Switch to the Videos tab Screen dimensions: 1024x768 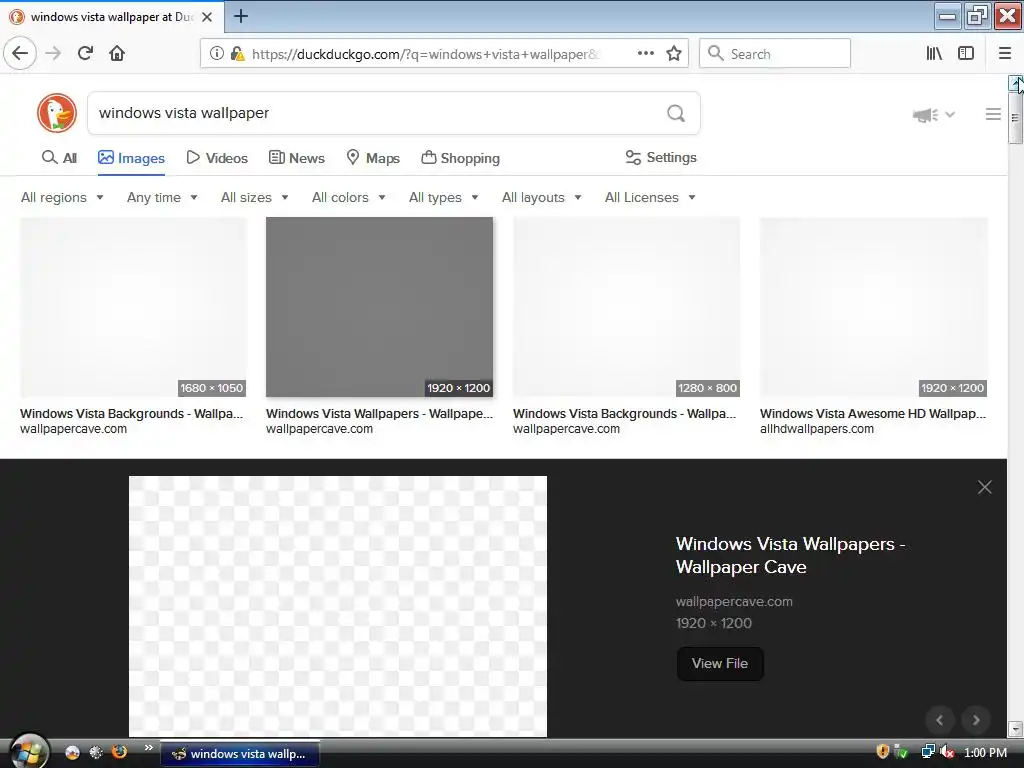click(x=217, y=158)
